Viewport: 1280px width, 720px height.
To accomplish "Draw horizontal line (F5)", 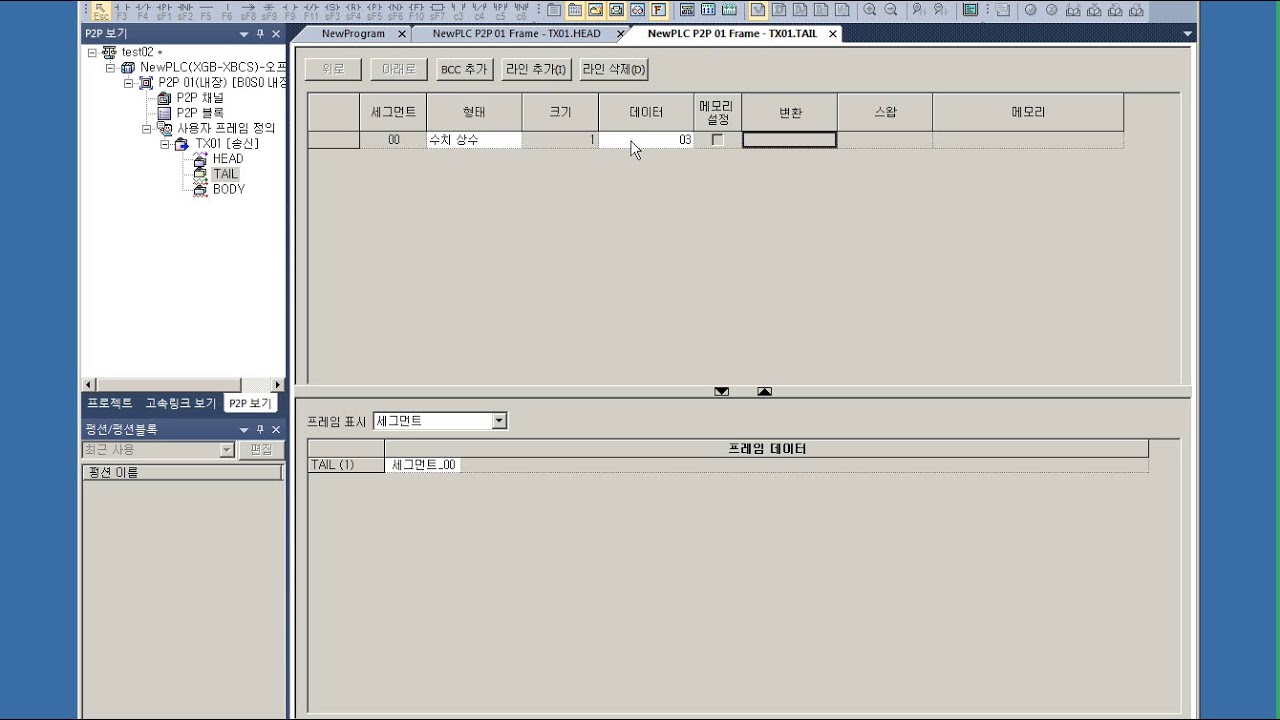I will tap(206, 10).
